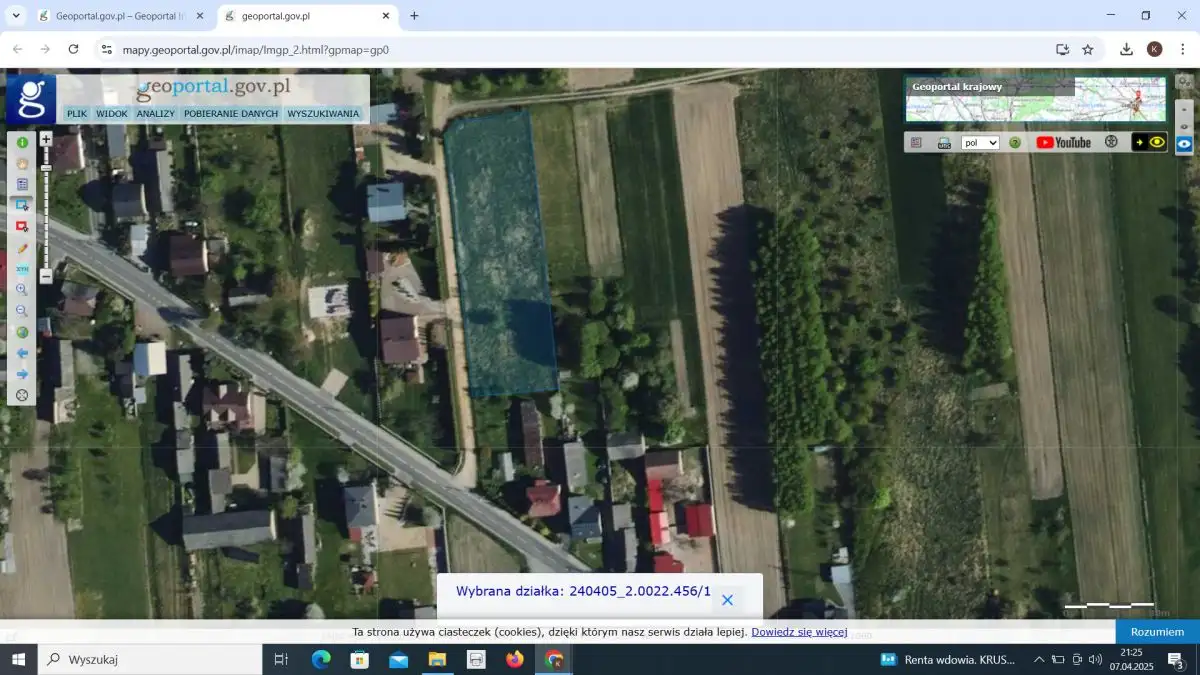Activate the XYH coordinates tool
Viewport: 1200px width, 675px height.
tap(22, 269)
